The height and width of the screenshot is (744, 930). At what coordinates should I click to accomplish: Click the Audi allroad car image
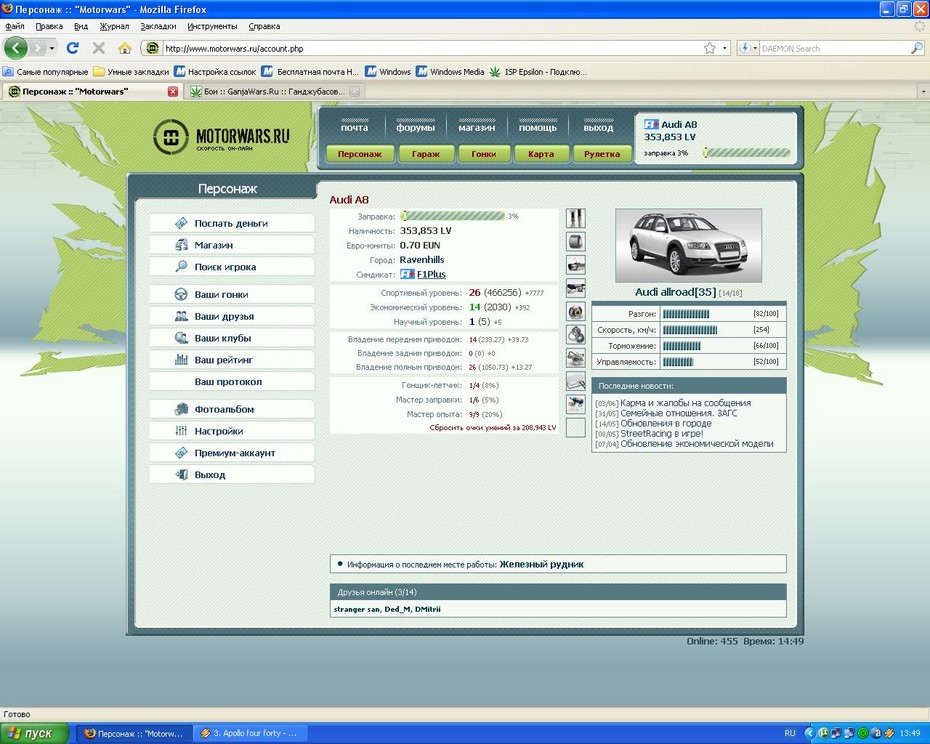click(688, 245)
